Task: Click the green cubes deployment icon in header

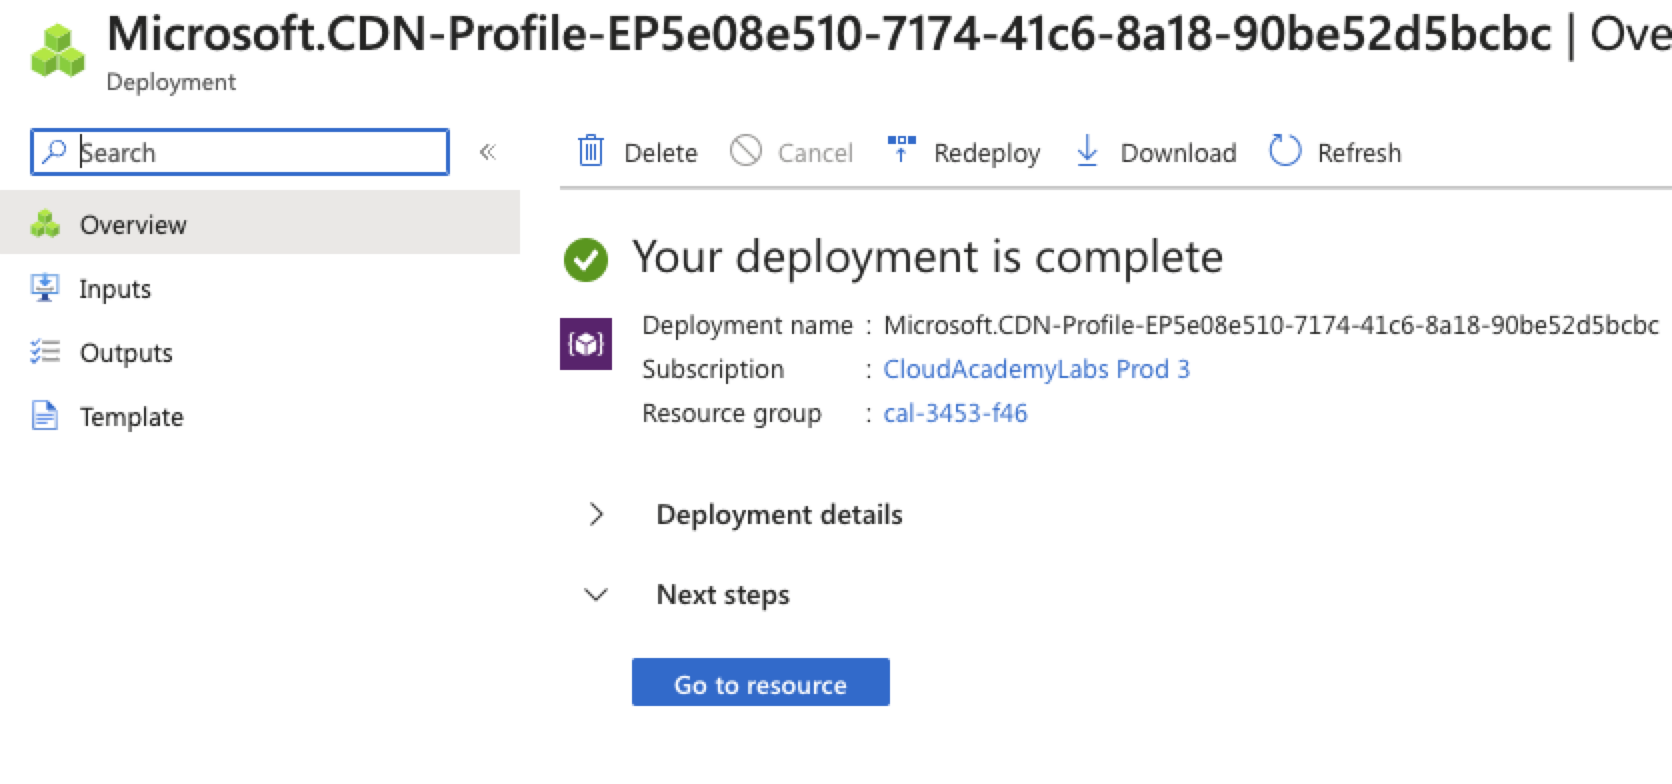Action: tap(58, 50)
